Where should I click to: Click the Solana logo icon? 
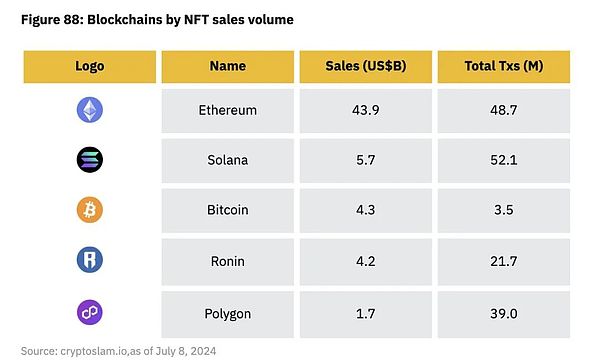[x=90, y=160]
